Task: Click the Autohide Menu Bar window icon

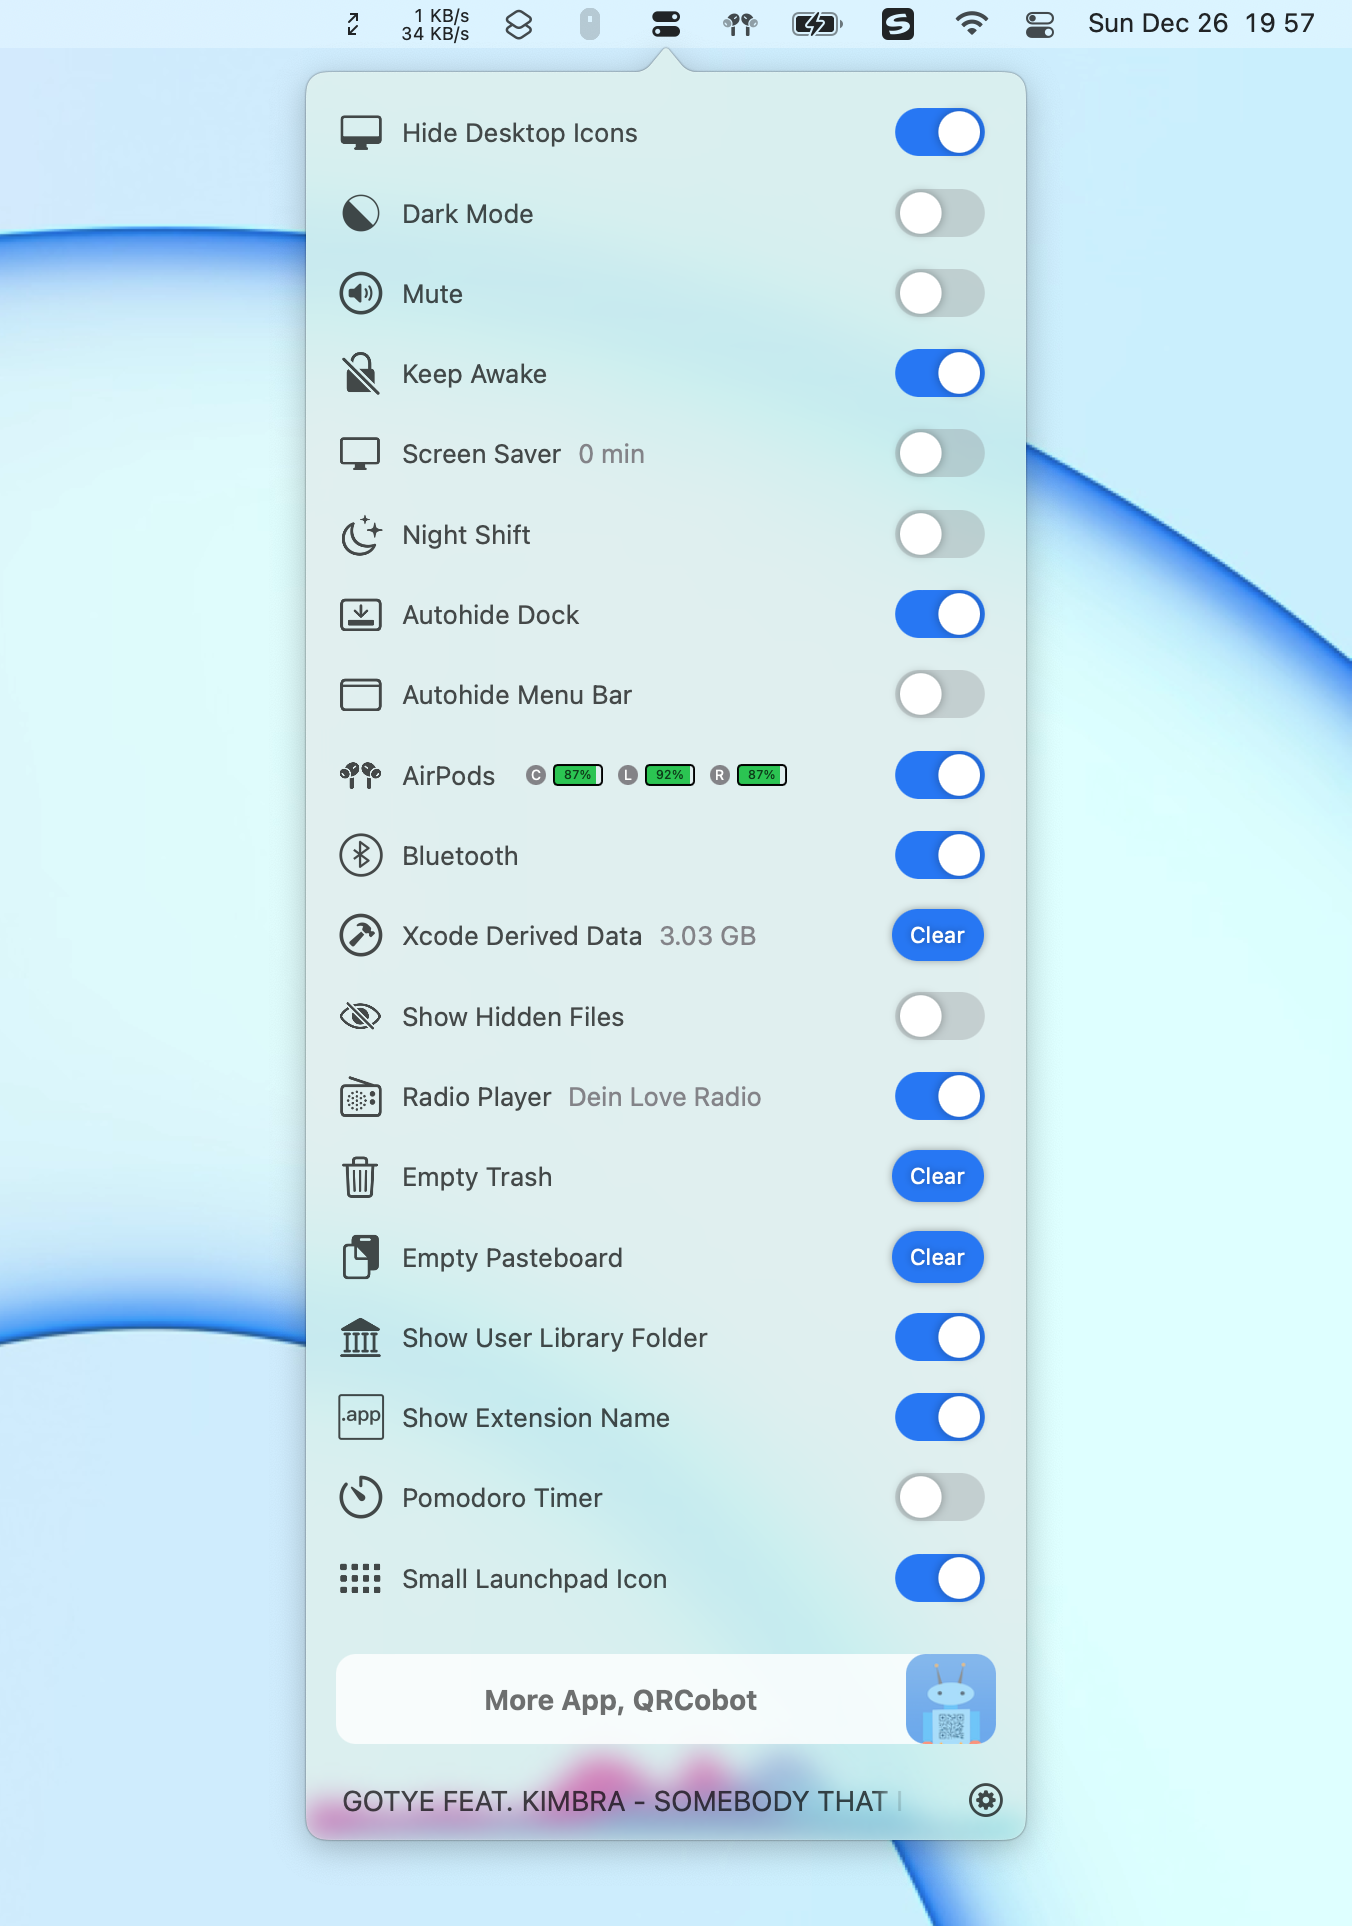Action: (x=360, y=695)
